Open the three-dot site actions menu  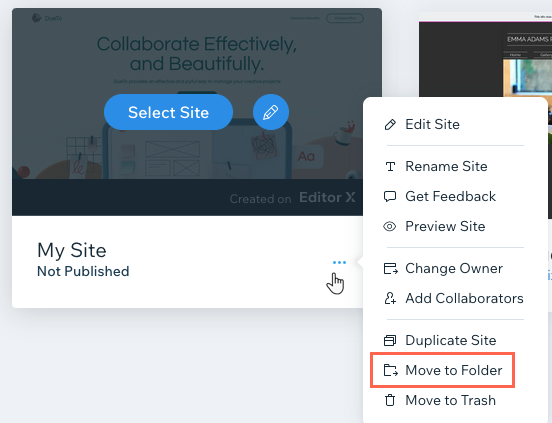[339, 263]
